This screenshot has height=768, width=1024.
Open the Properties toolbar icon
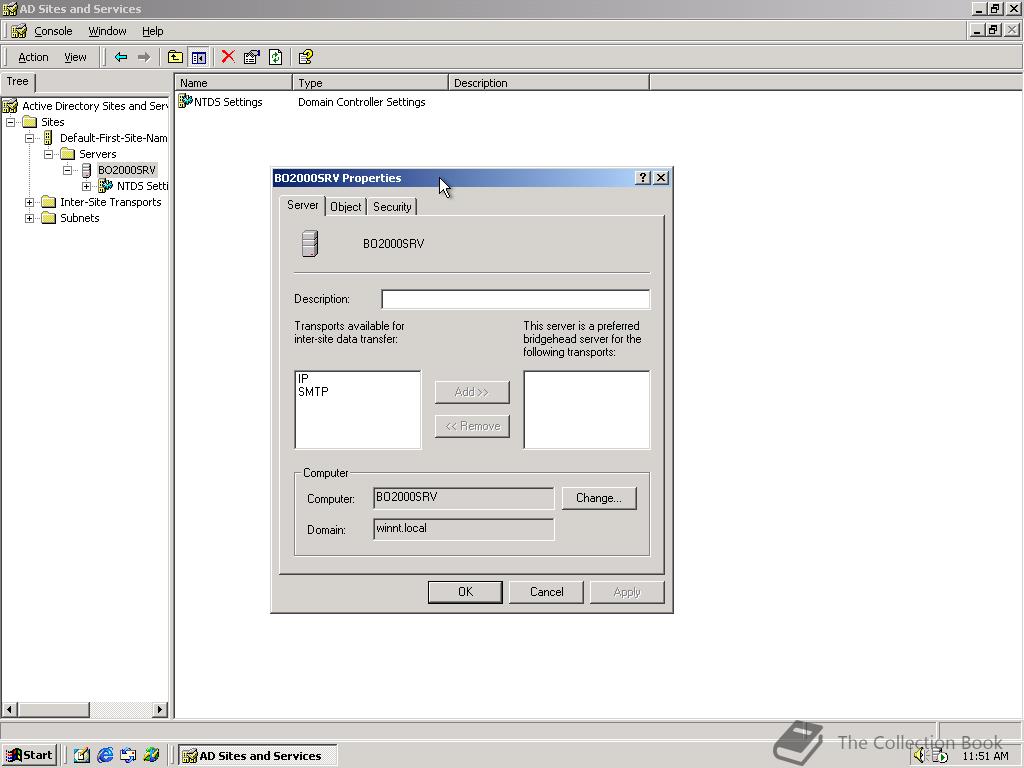[x=251, y=57]
